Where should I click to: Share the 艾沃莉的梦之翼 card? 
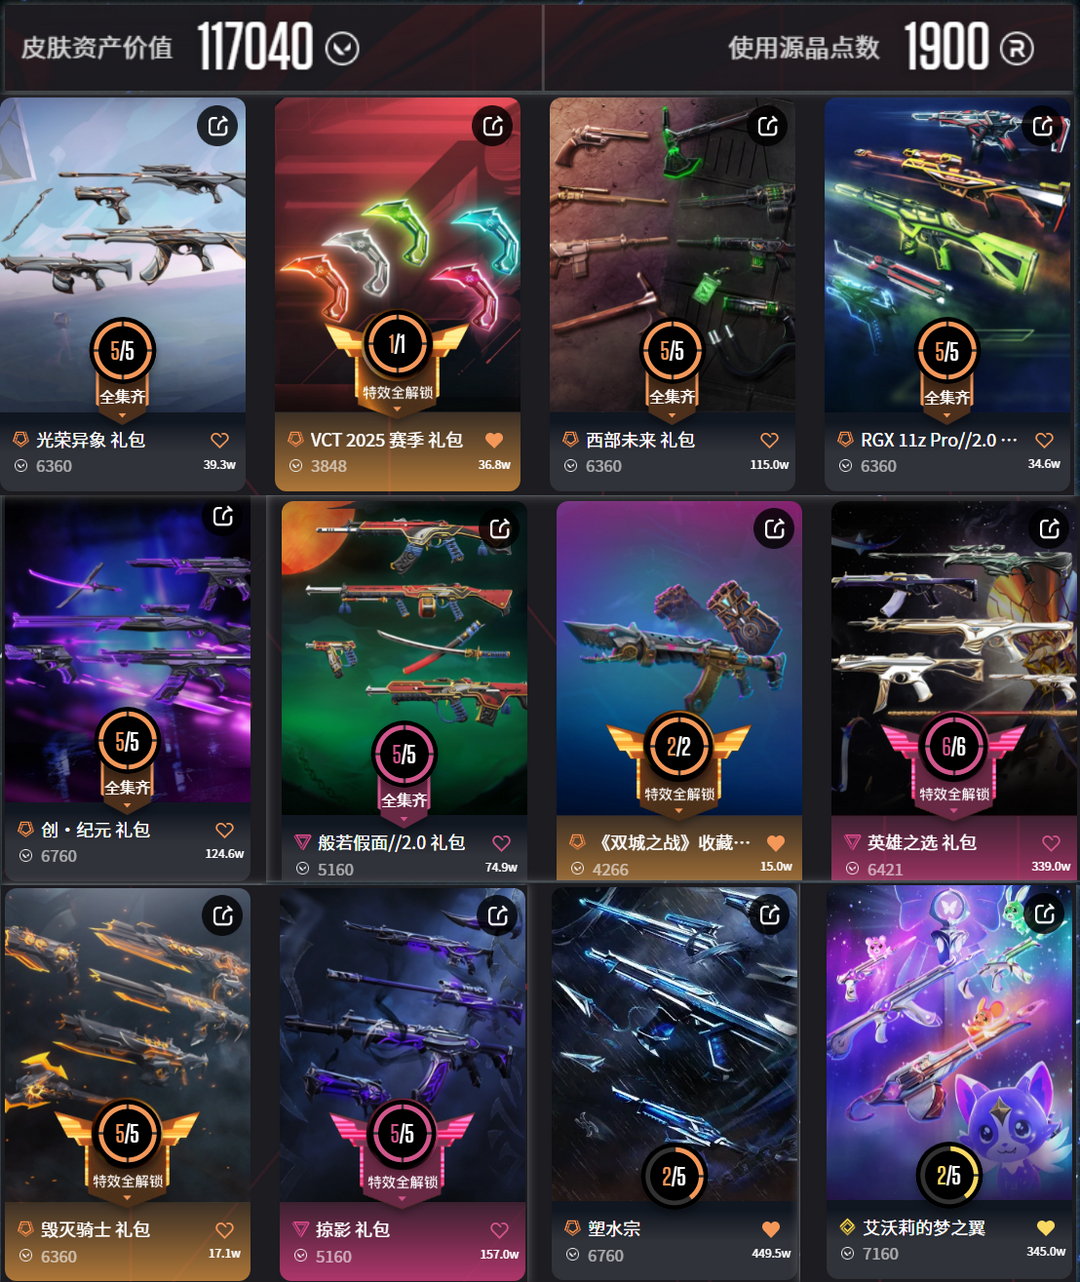click(x=1044, y=913)
